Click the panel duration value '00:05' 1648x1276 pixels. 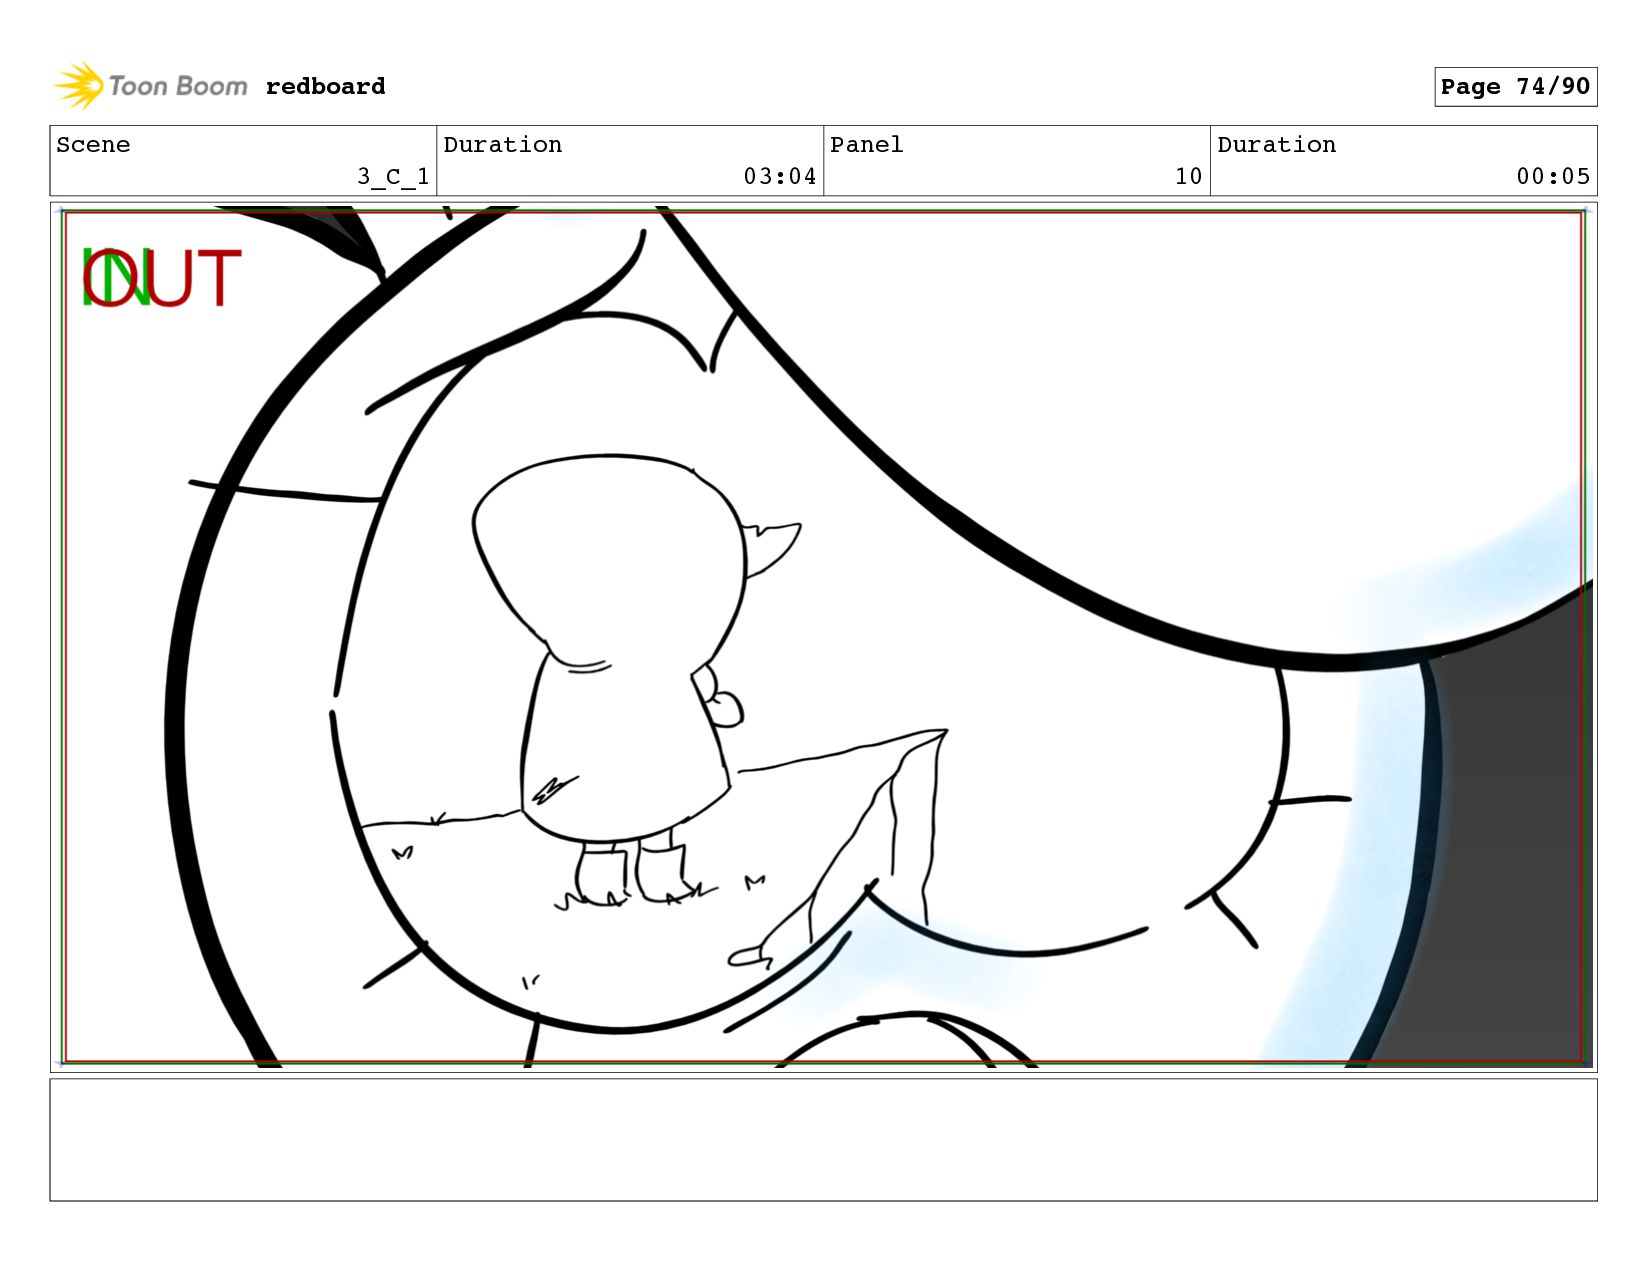tap(1553, 177)
